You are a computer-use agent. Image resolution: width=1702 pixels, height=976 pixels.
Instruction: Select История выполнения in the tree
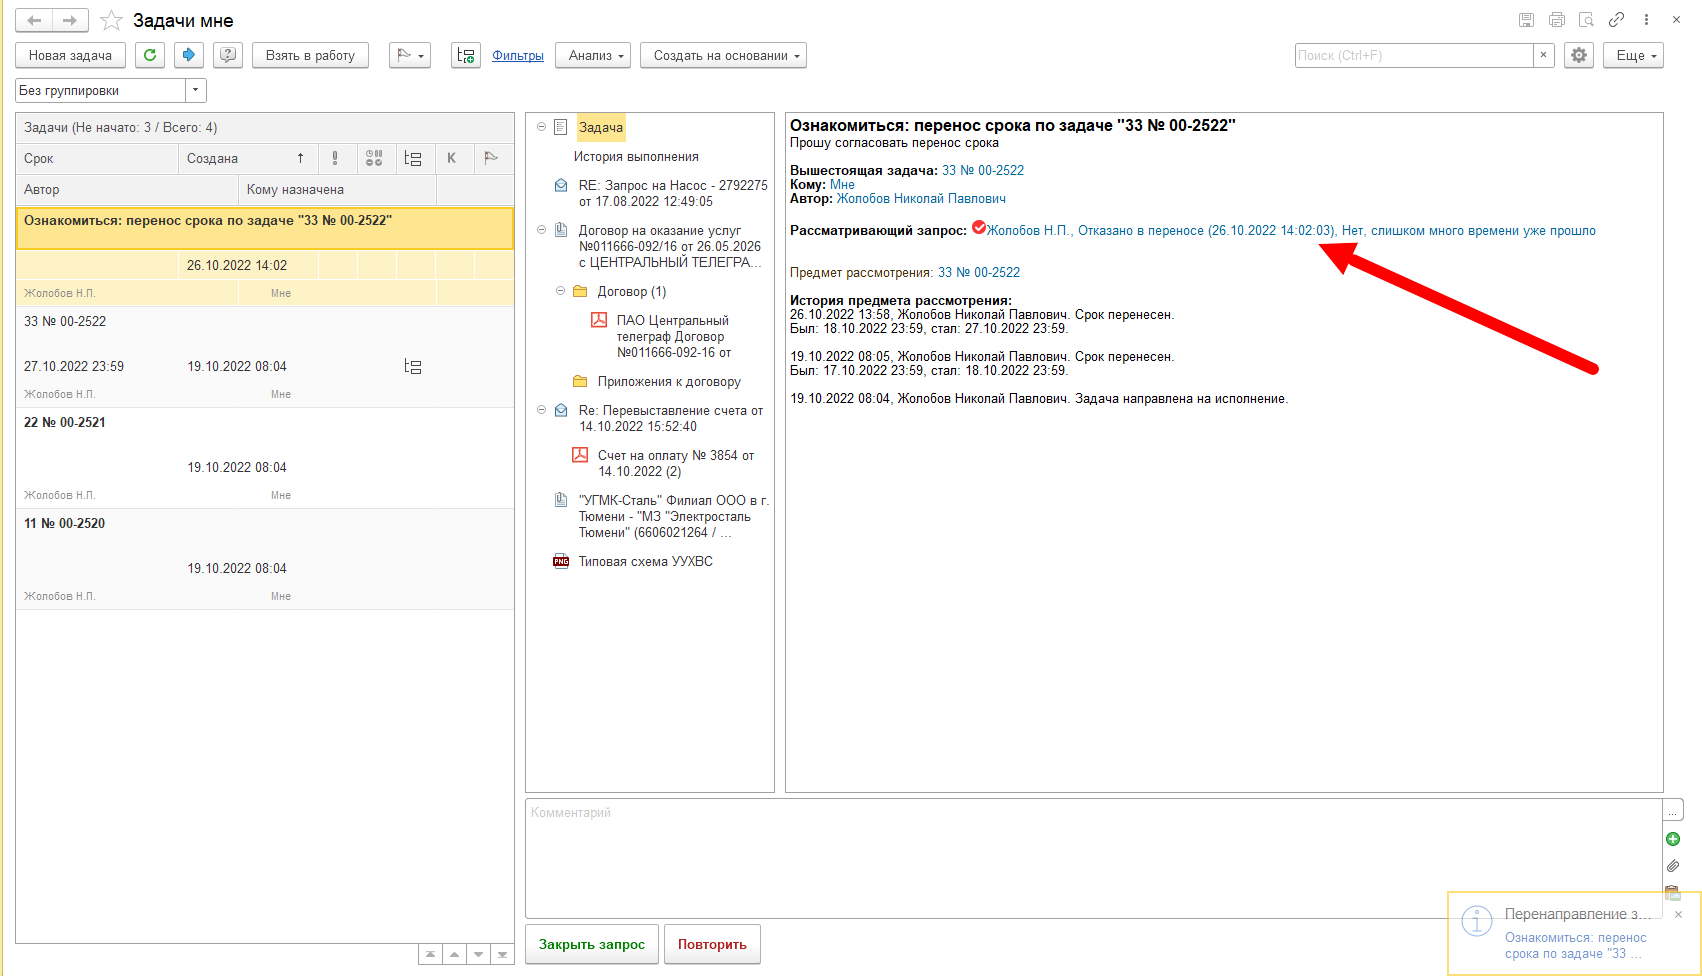tap(636, 156)
